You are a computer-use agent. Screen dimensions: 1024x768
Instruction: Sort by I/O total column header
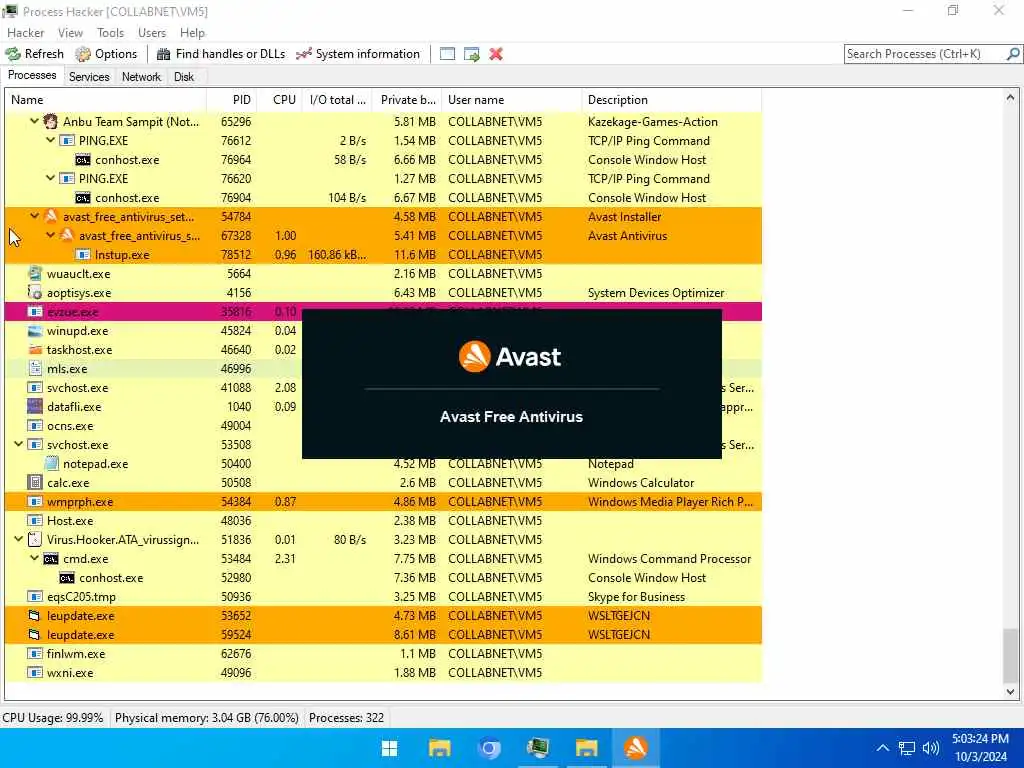click(337, 100)
